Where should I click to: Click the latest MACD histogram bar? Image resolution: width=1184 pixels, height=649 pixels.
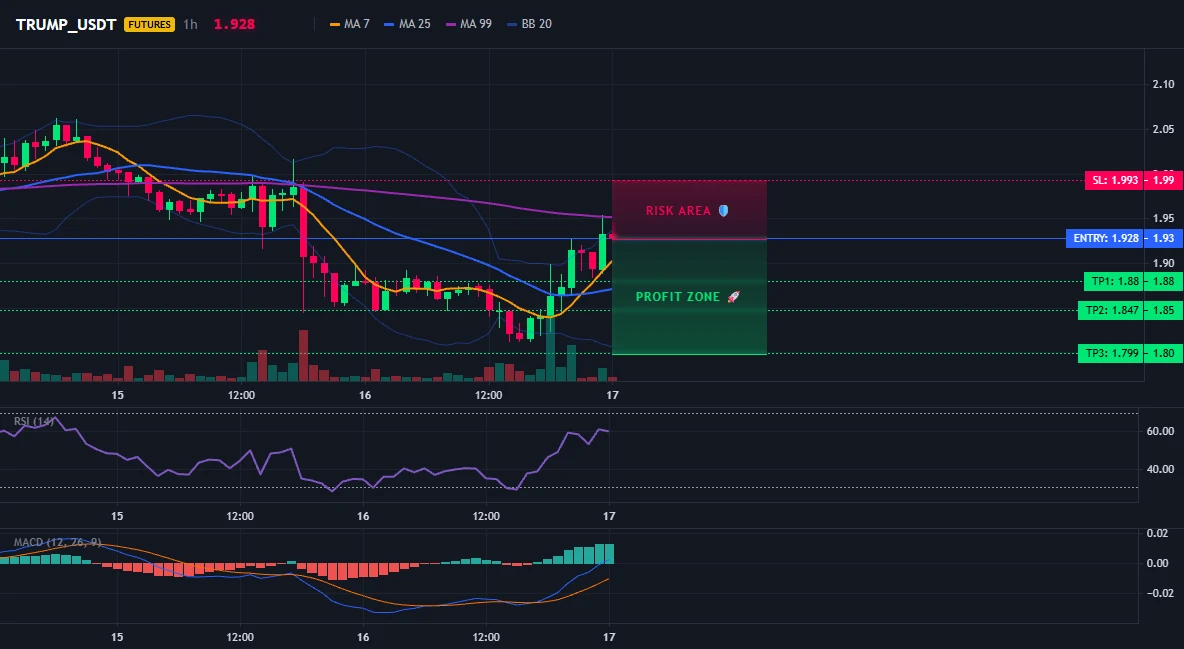point(609,554)
